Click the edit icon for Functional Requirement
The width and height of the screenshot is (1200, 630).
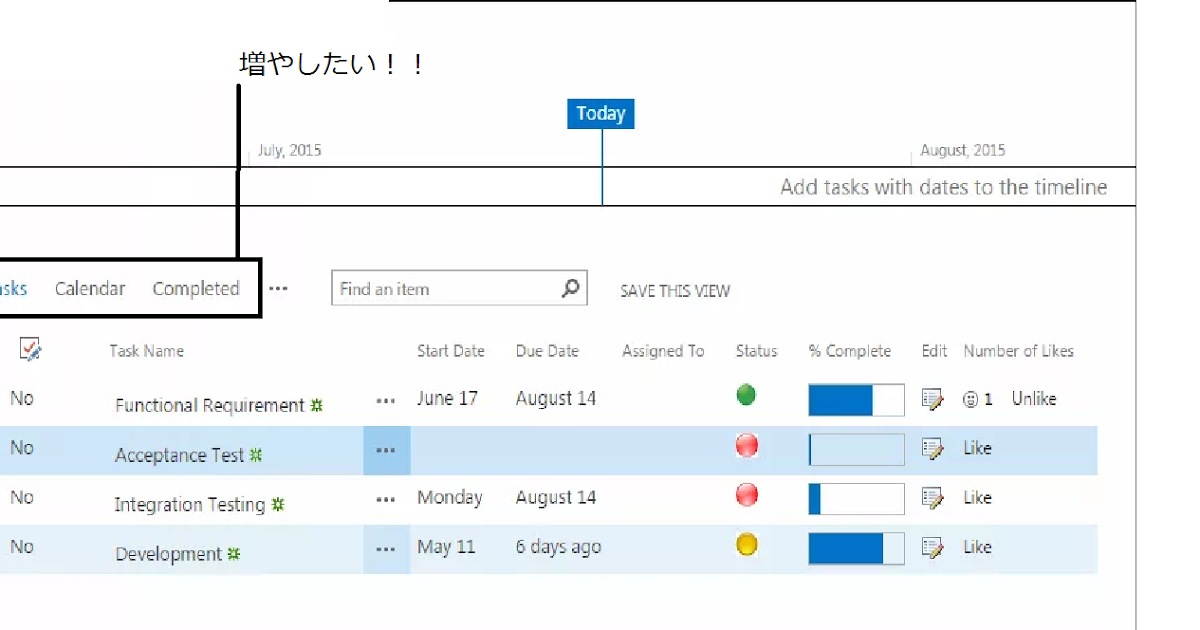point(933,398)
